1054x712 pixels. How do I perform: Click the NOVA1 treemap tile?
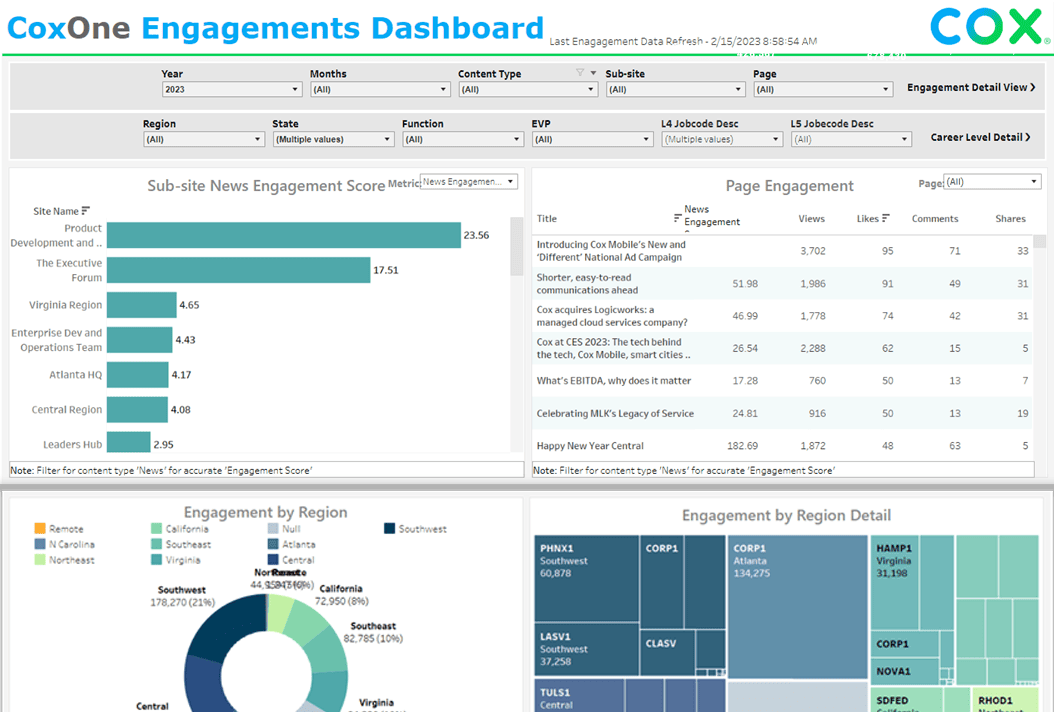point(905,671)
